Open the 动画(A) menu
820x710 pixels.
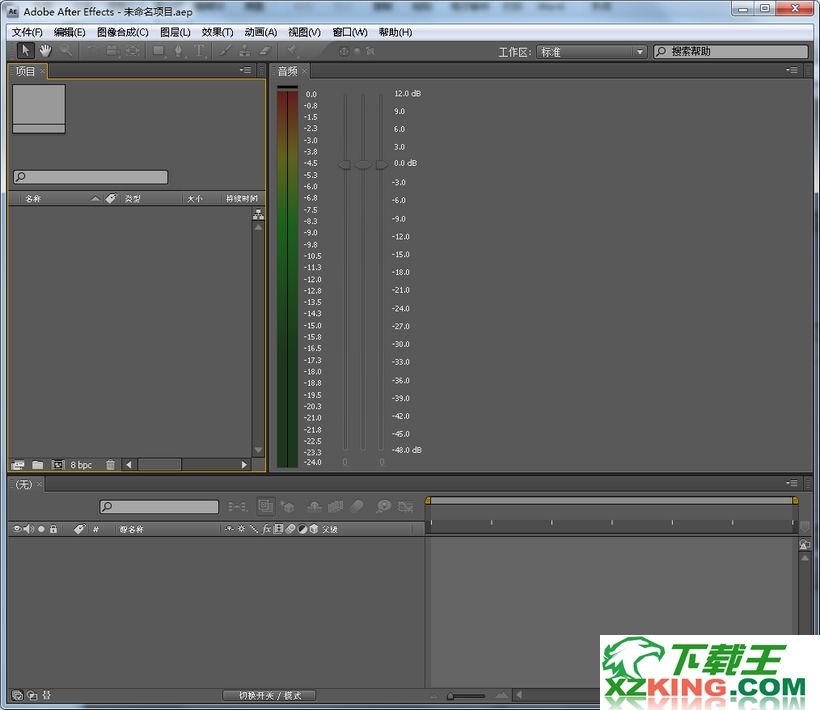click(260, 32)
